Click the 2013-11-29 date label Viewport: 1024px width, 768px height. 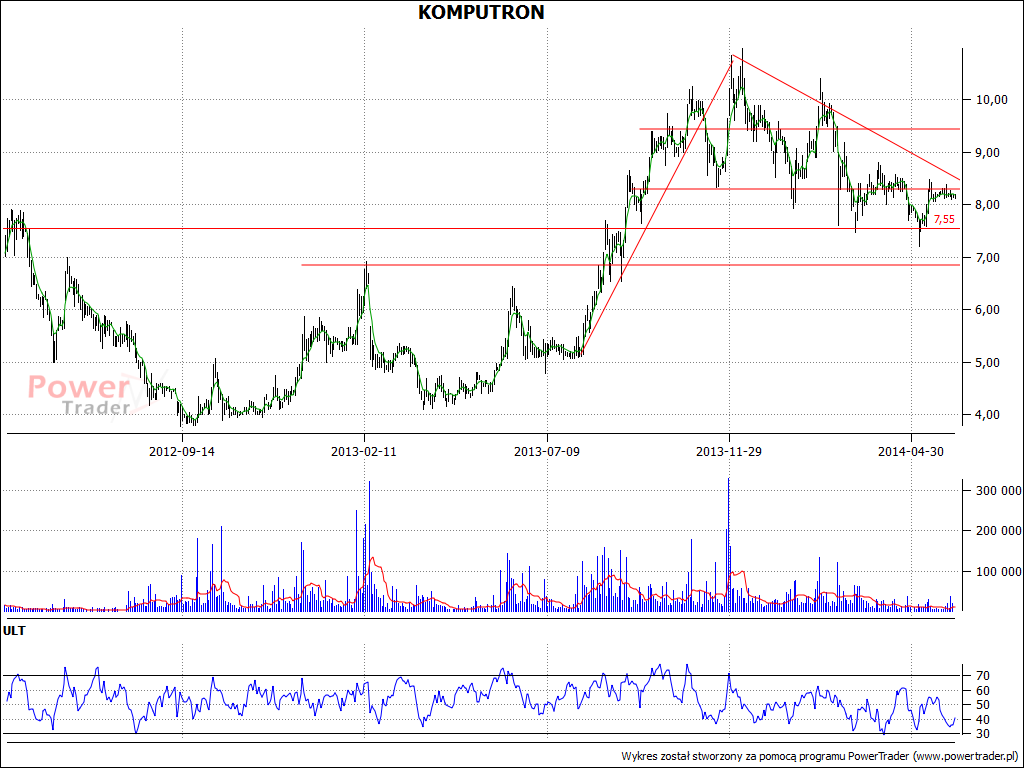click(x=729, y=451)
